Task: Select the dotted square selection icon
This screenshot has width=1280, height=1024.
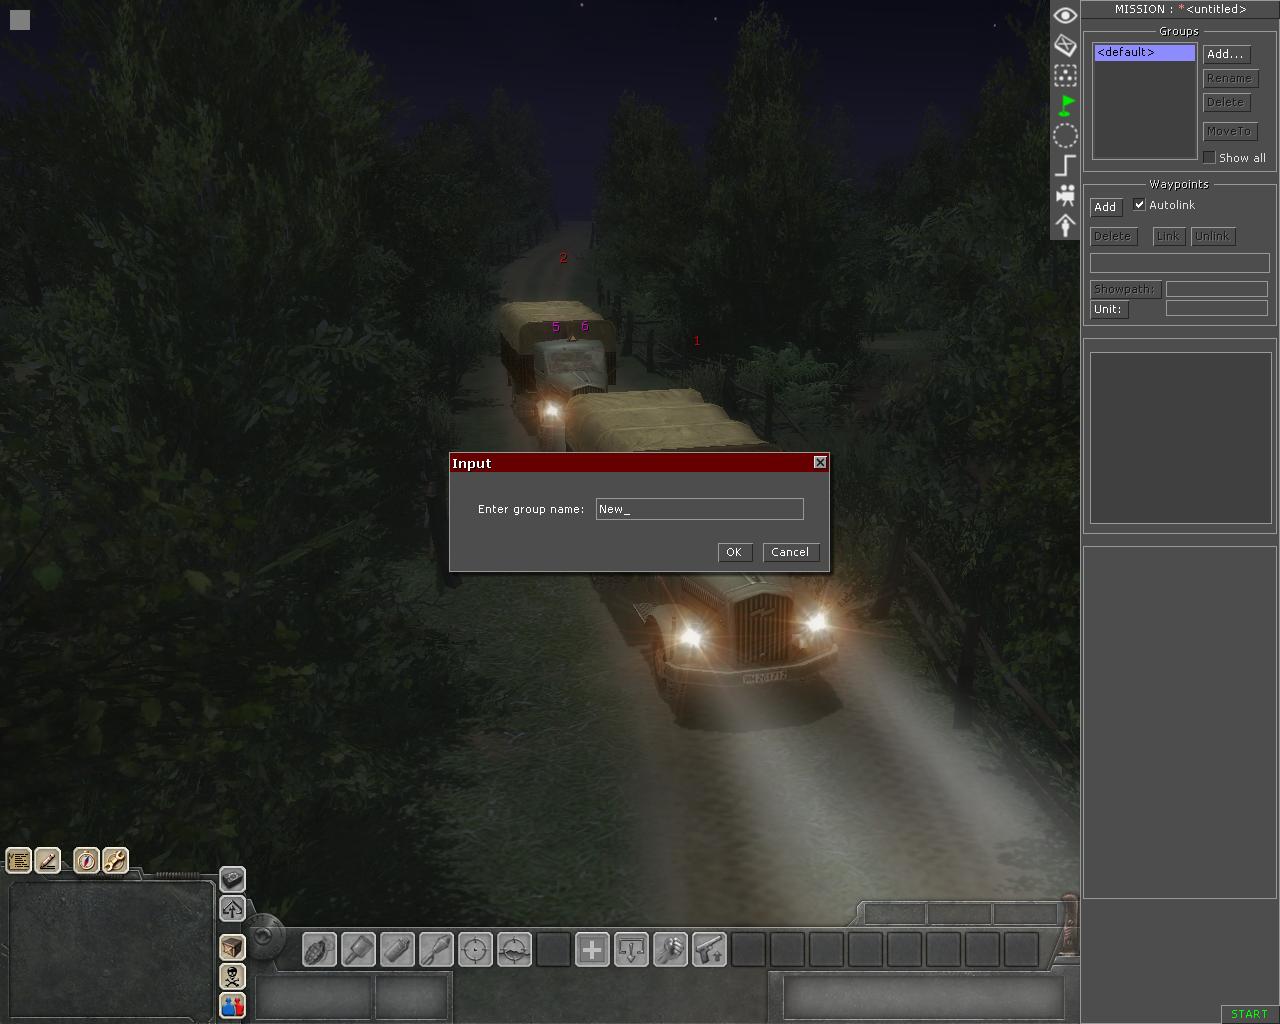Action: pyautogui.click(x=1065, y=75)
